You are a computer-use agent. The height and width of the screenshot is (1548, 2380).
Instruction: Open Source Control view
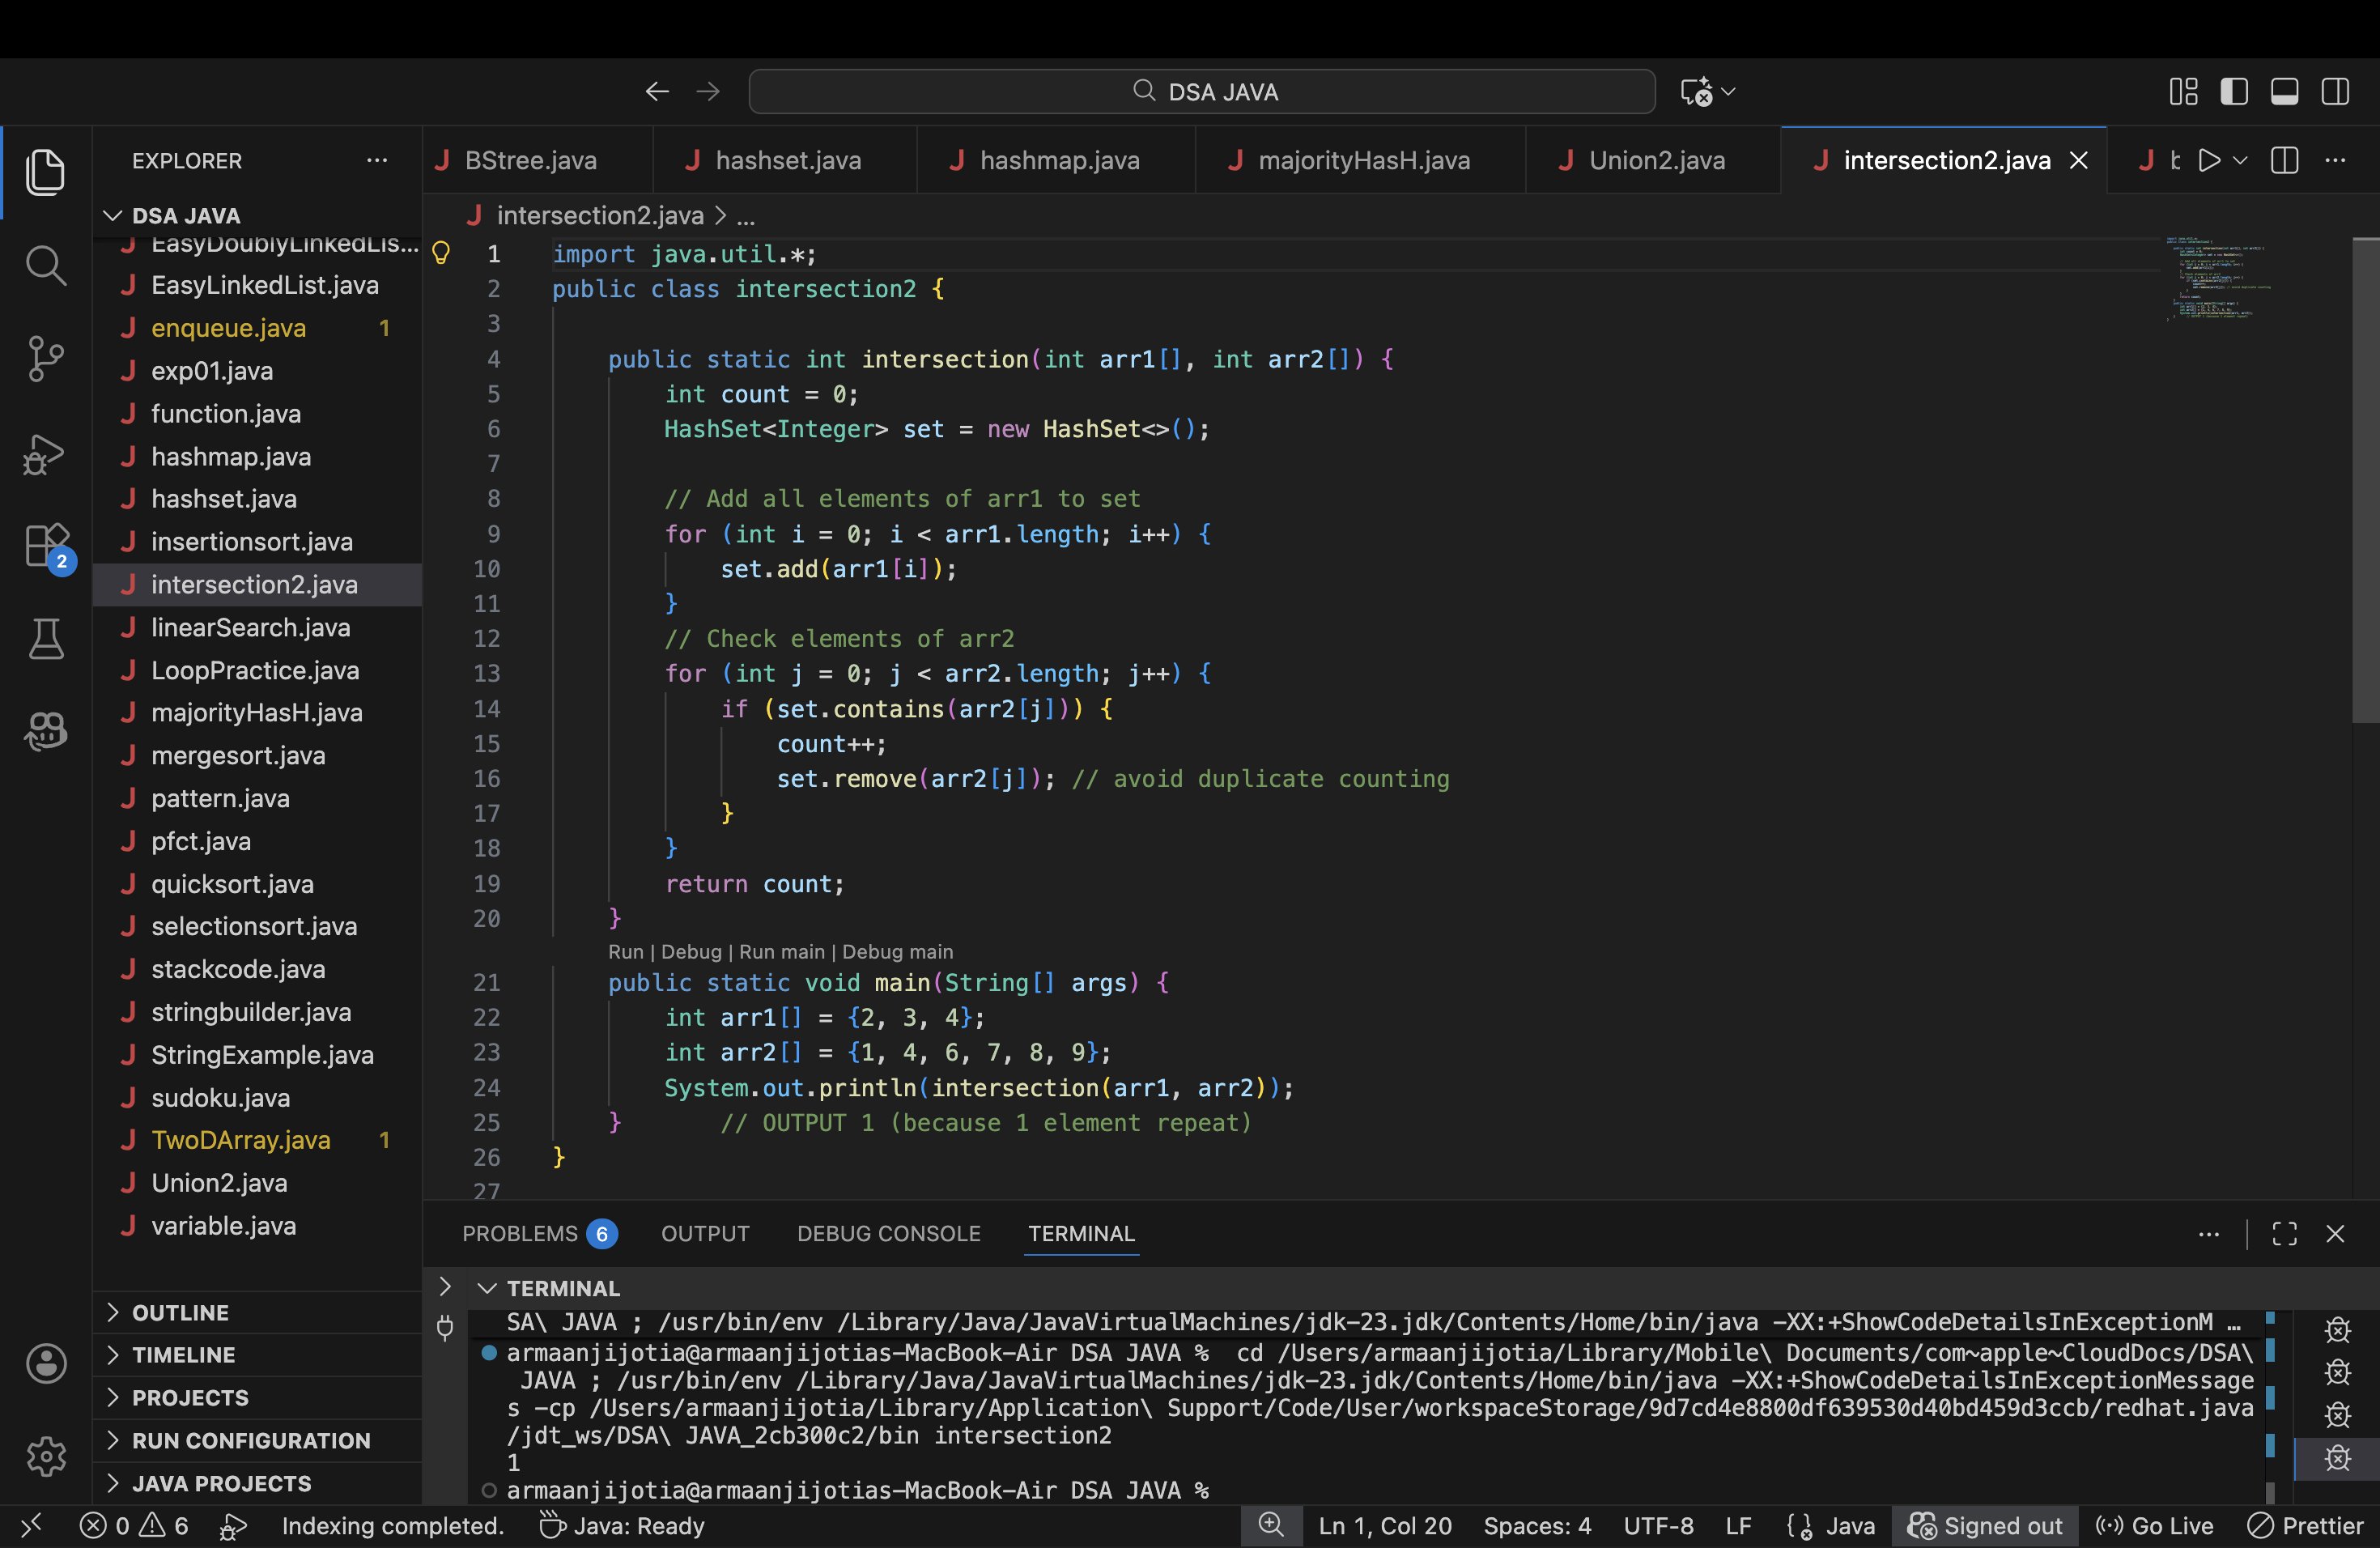point(45,358)
